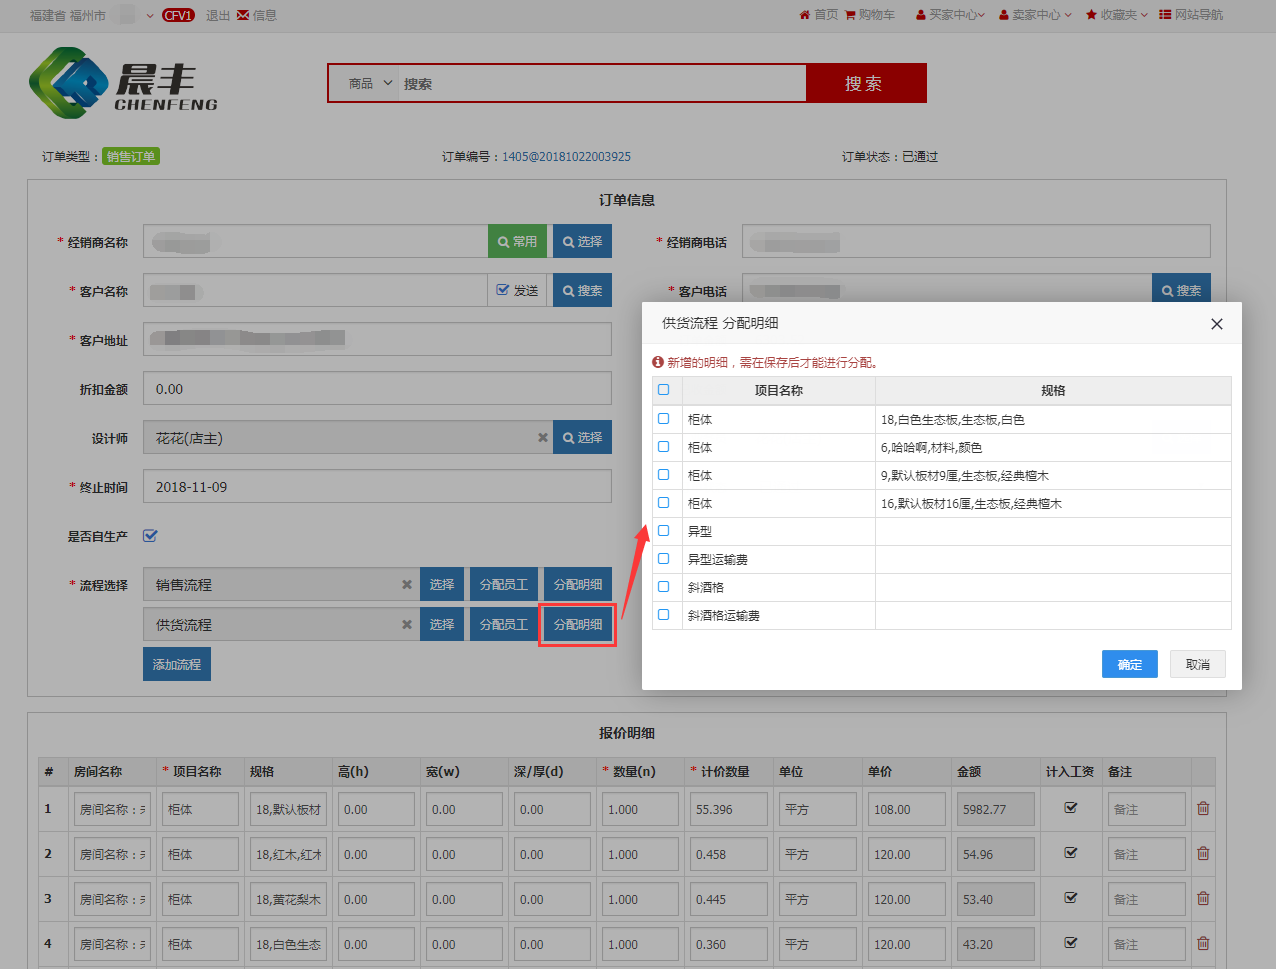Toggle the 是否自生产 checkbox
Image resolution: width=1276 pixels, height=969 pixels.
coord(150,536)
